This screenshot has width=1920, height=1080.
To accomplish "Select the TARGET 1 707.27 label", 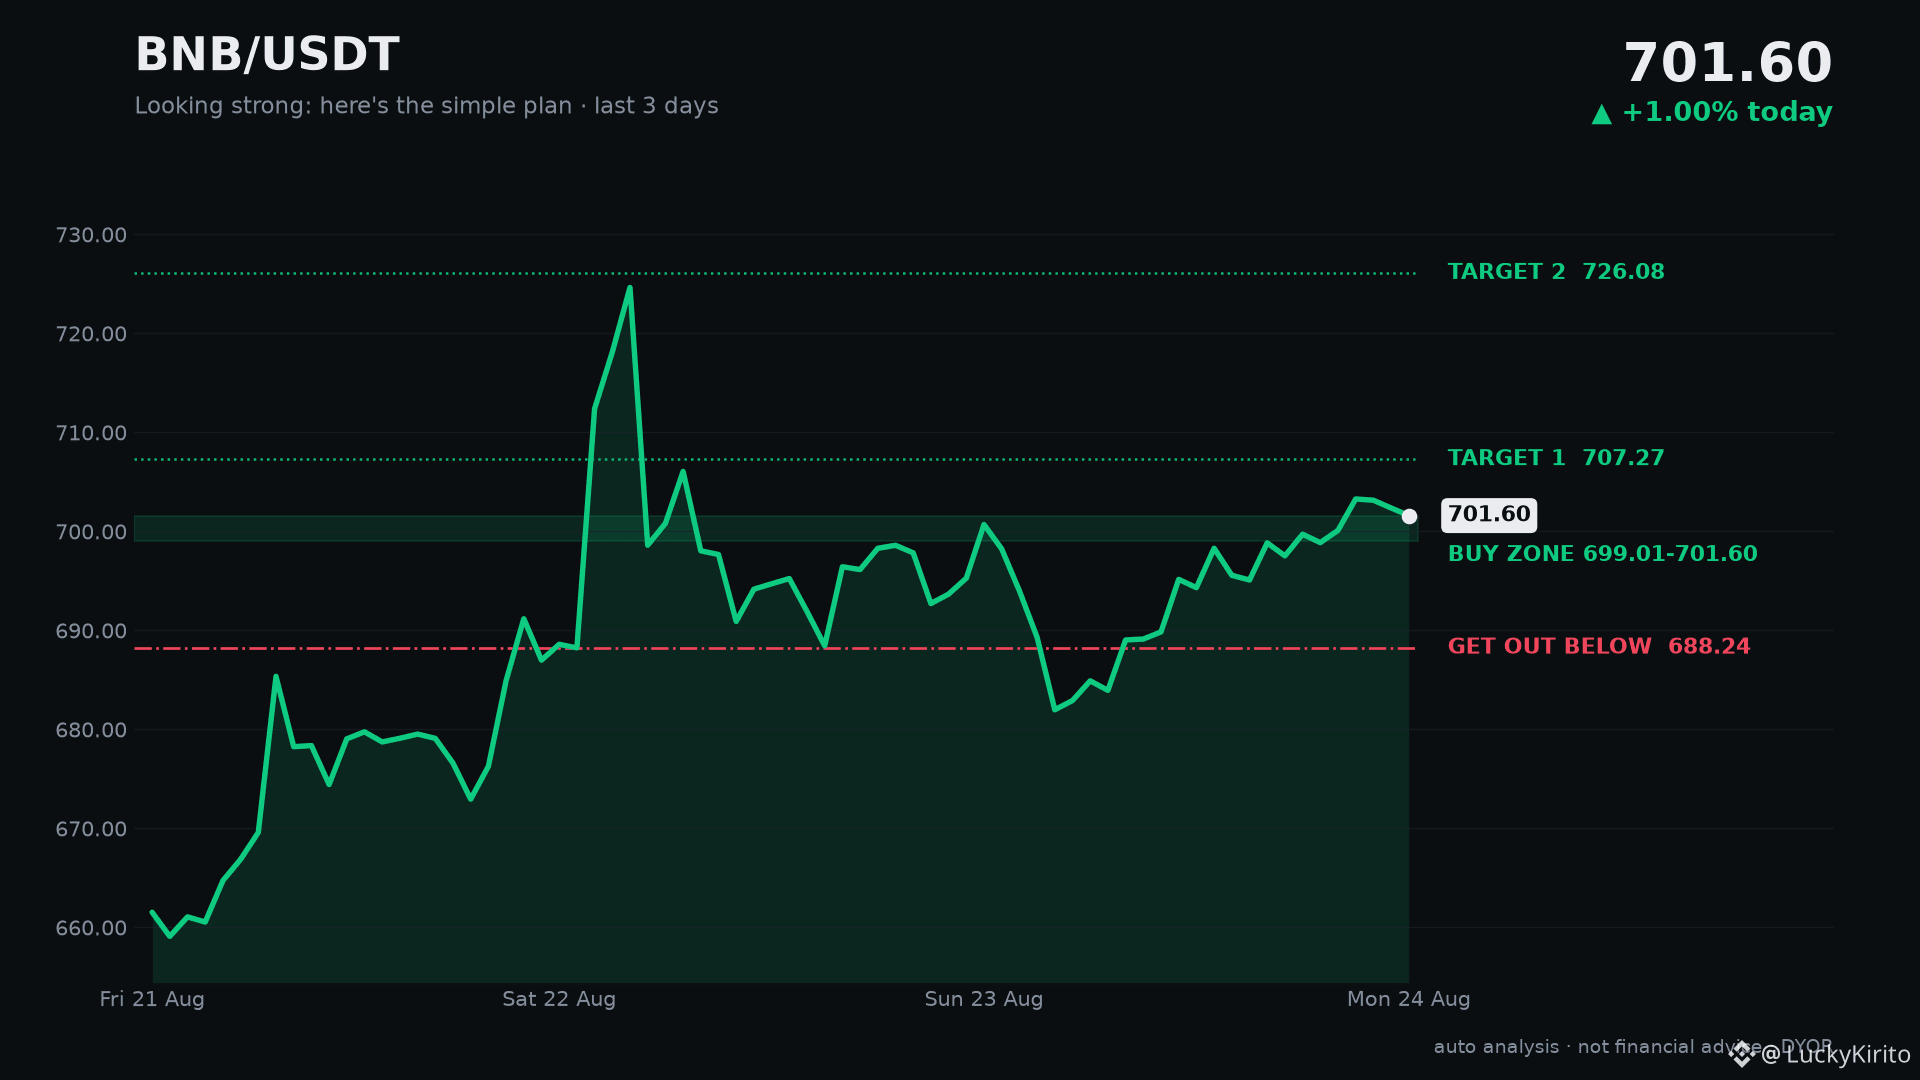I will tap(1556, 458).
